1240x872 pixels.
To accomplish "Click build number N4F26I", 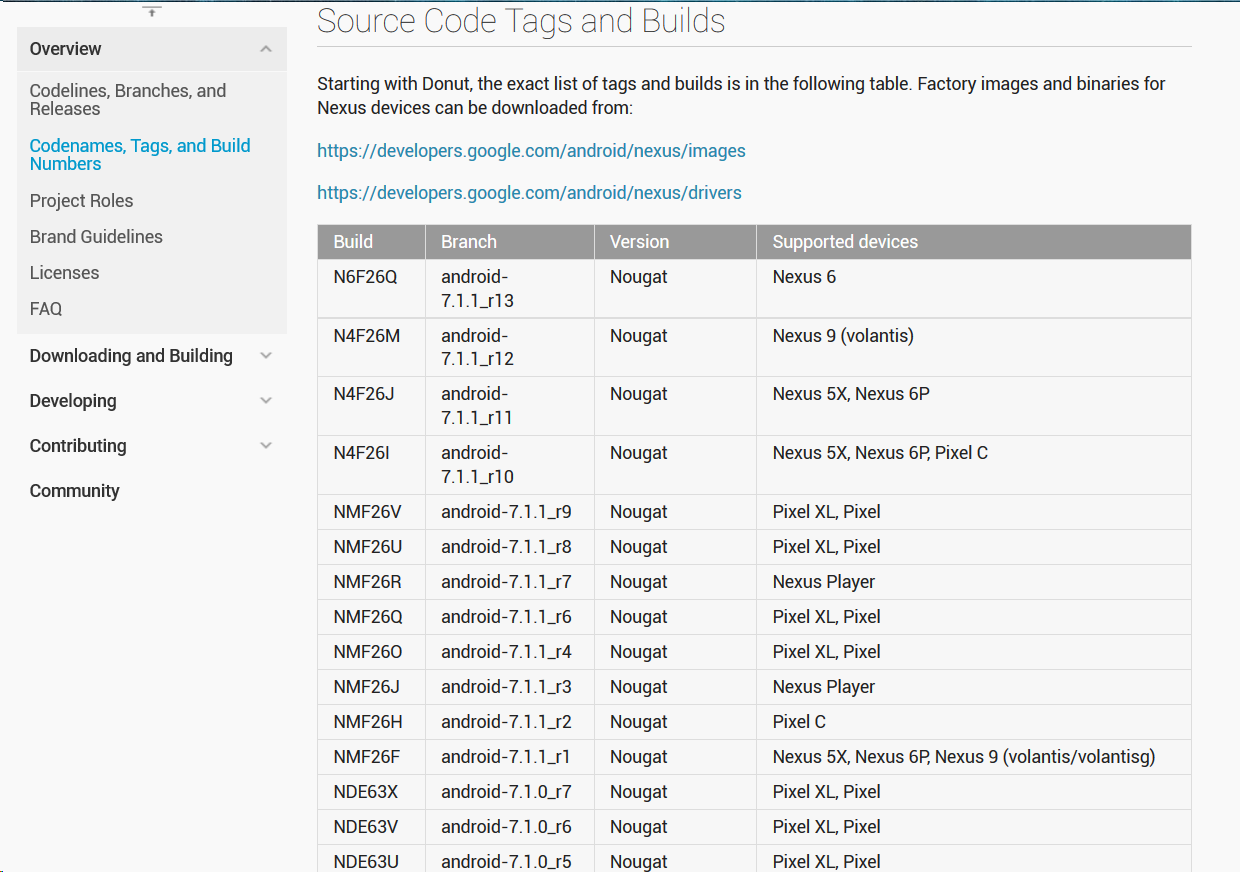I will (361, 453).
